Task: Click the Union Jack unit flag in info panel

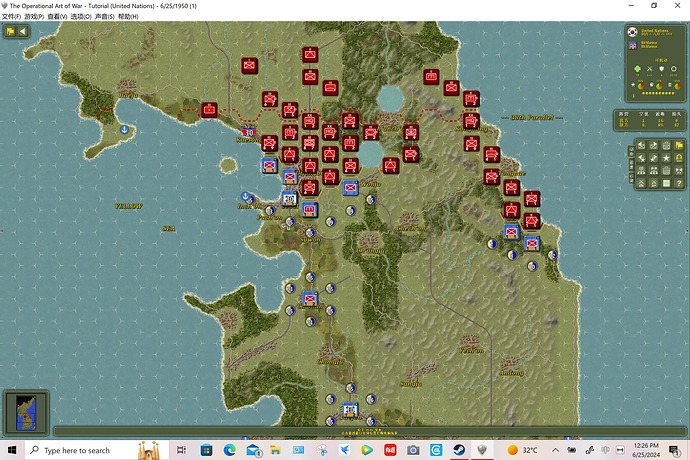Action: (x=633, y=45)
